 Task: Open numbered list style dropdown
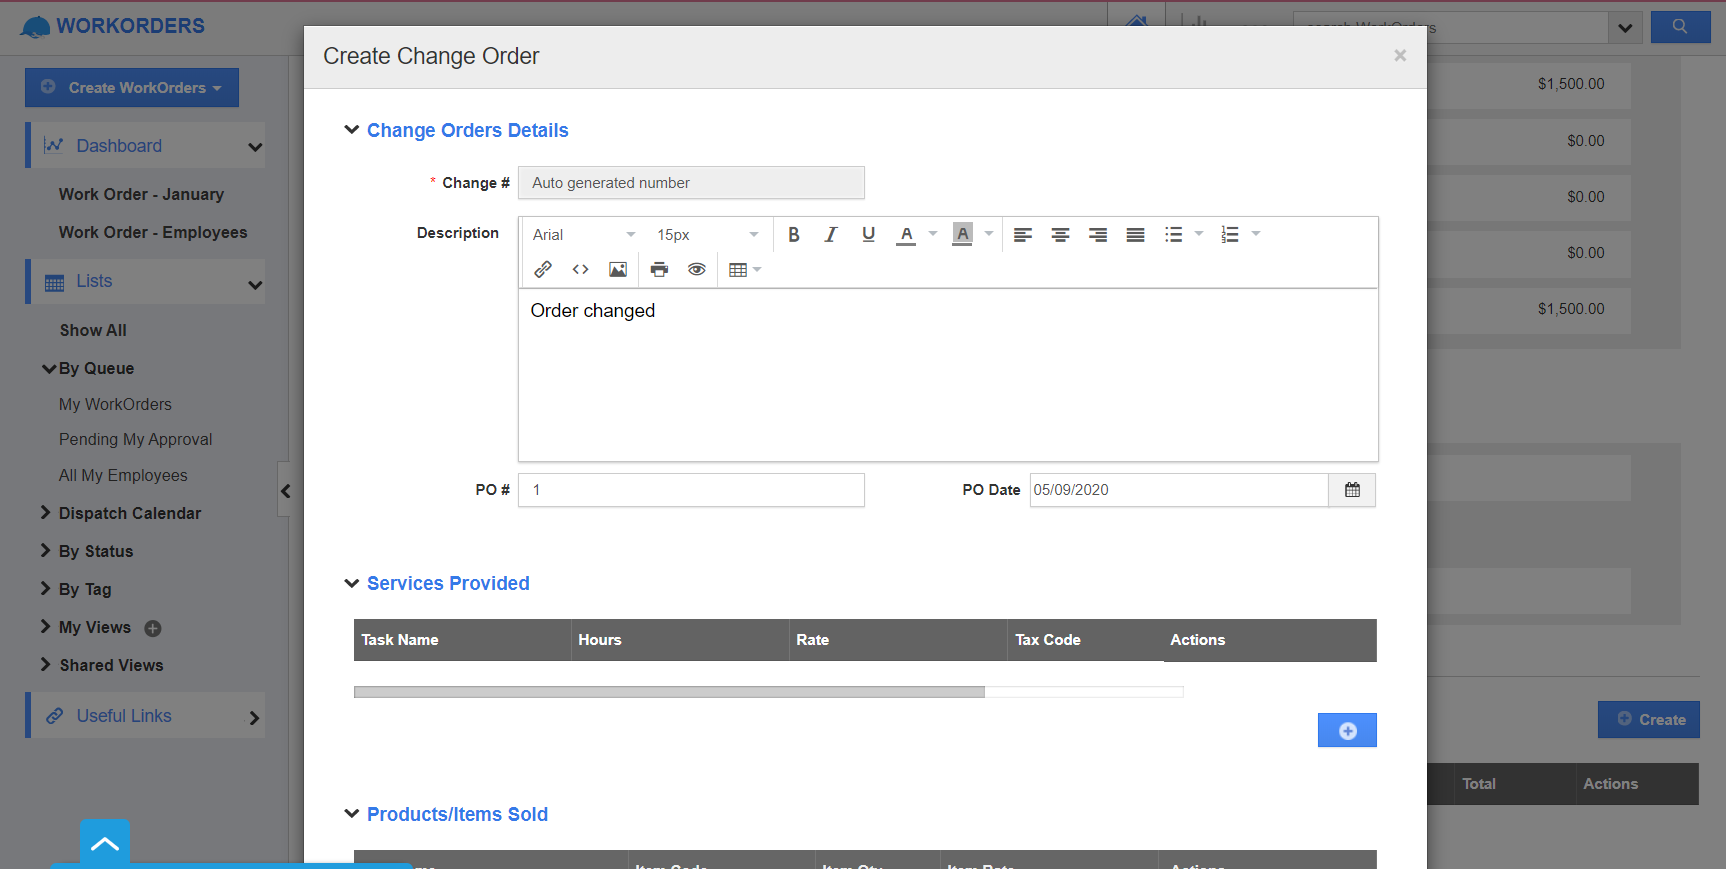pyautogui.click(x=1256, y=234)
